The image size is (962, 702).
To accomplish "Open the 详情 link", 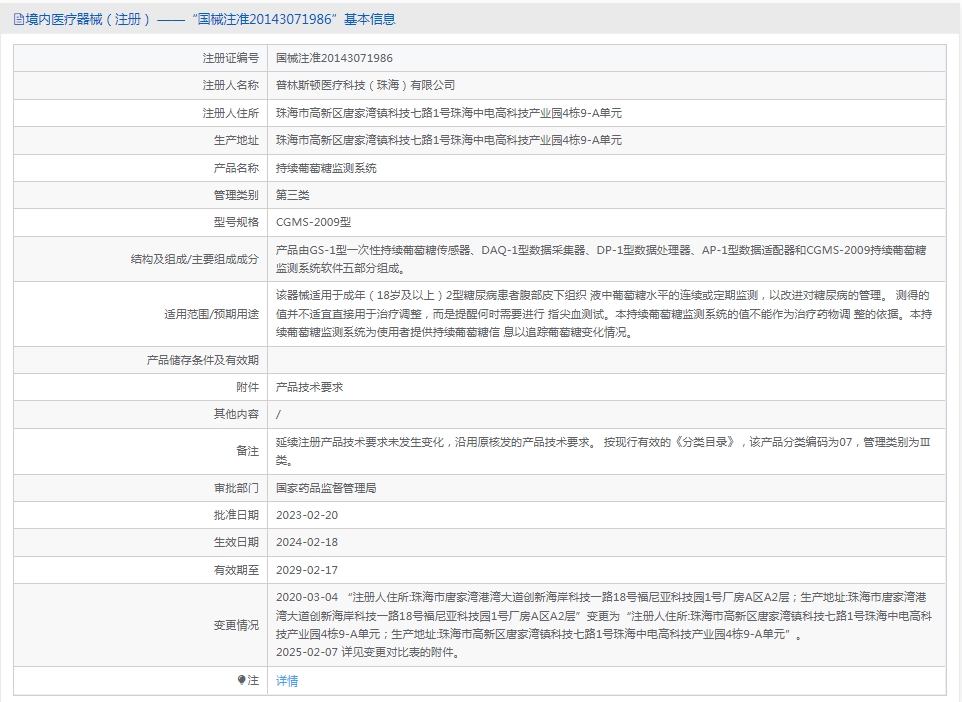I will tap(287, 681).
